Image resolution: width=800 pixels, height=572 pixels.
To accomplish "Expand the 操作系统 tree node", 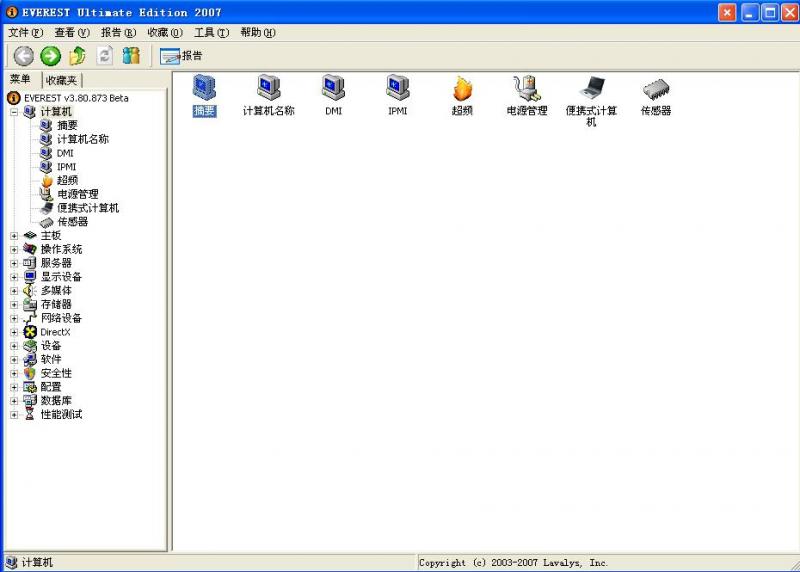I will 14,250.
